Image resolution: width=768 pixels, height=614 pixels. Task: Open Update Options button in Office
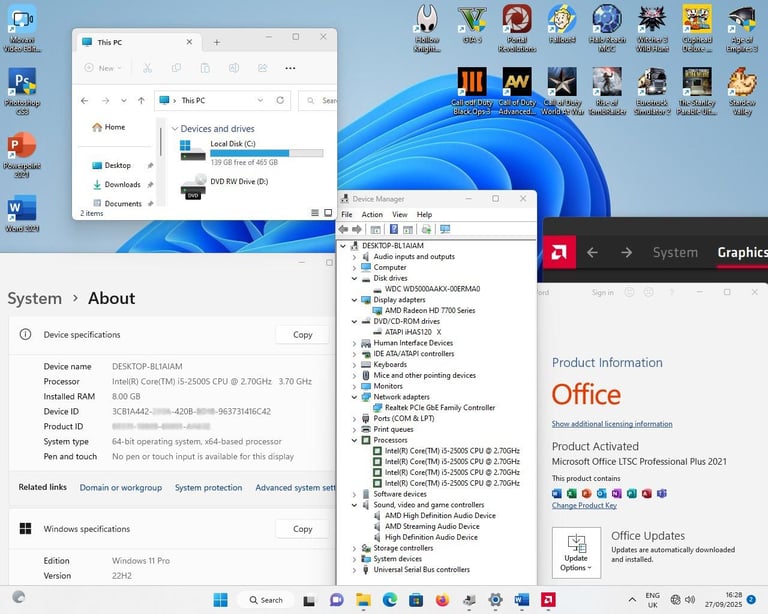(576, 553)
